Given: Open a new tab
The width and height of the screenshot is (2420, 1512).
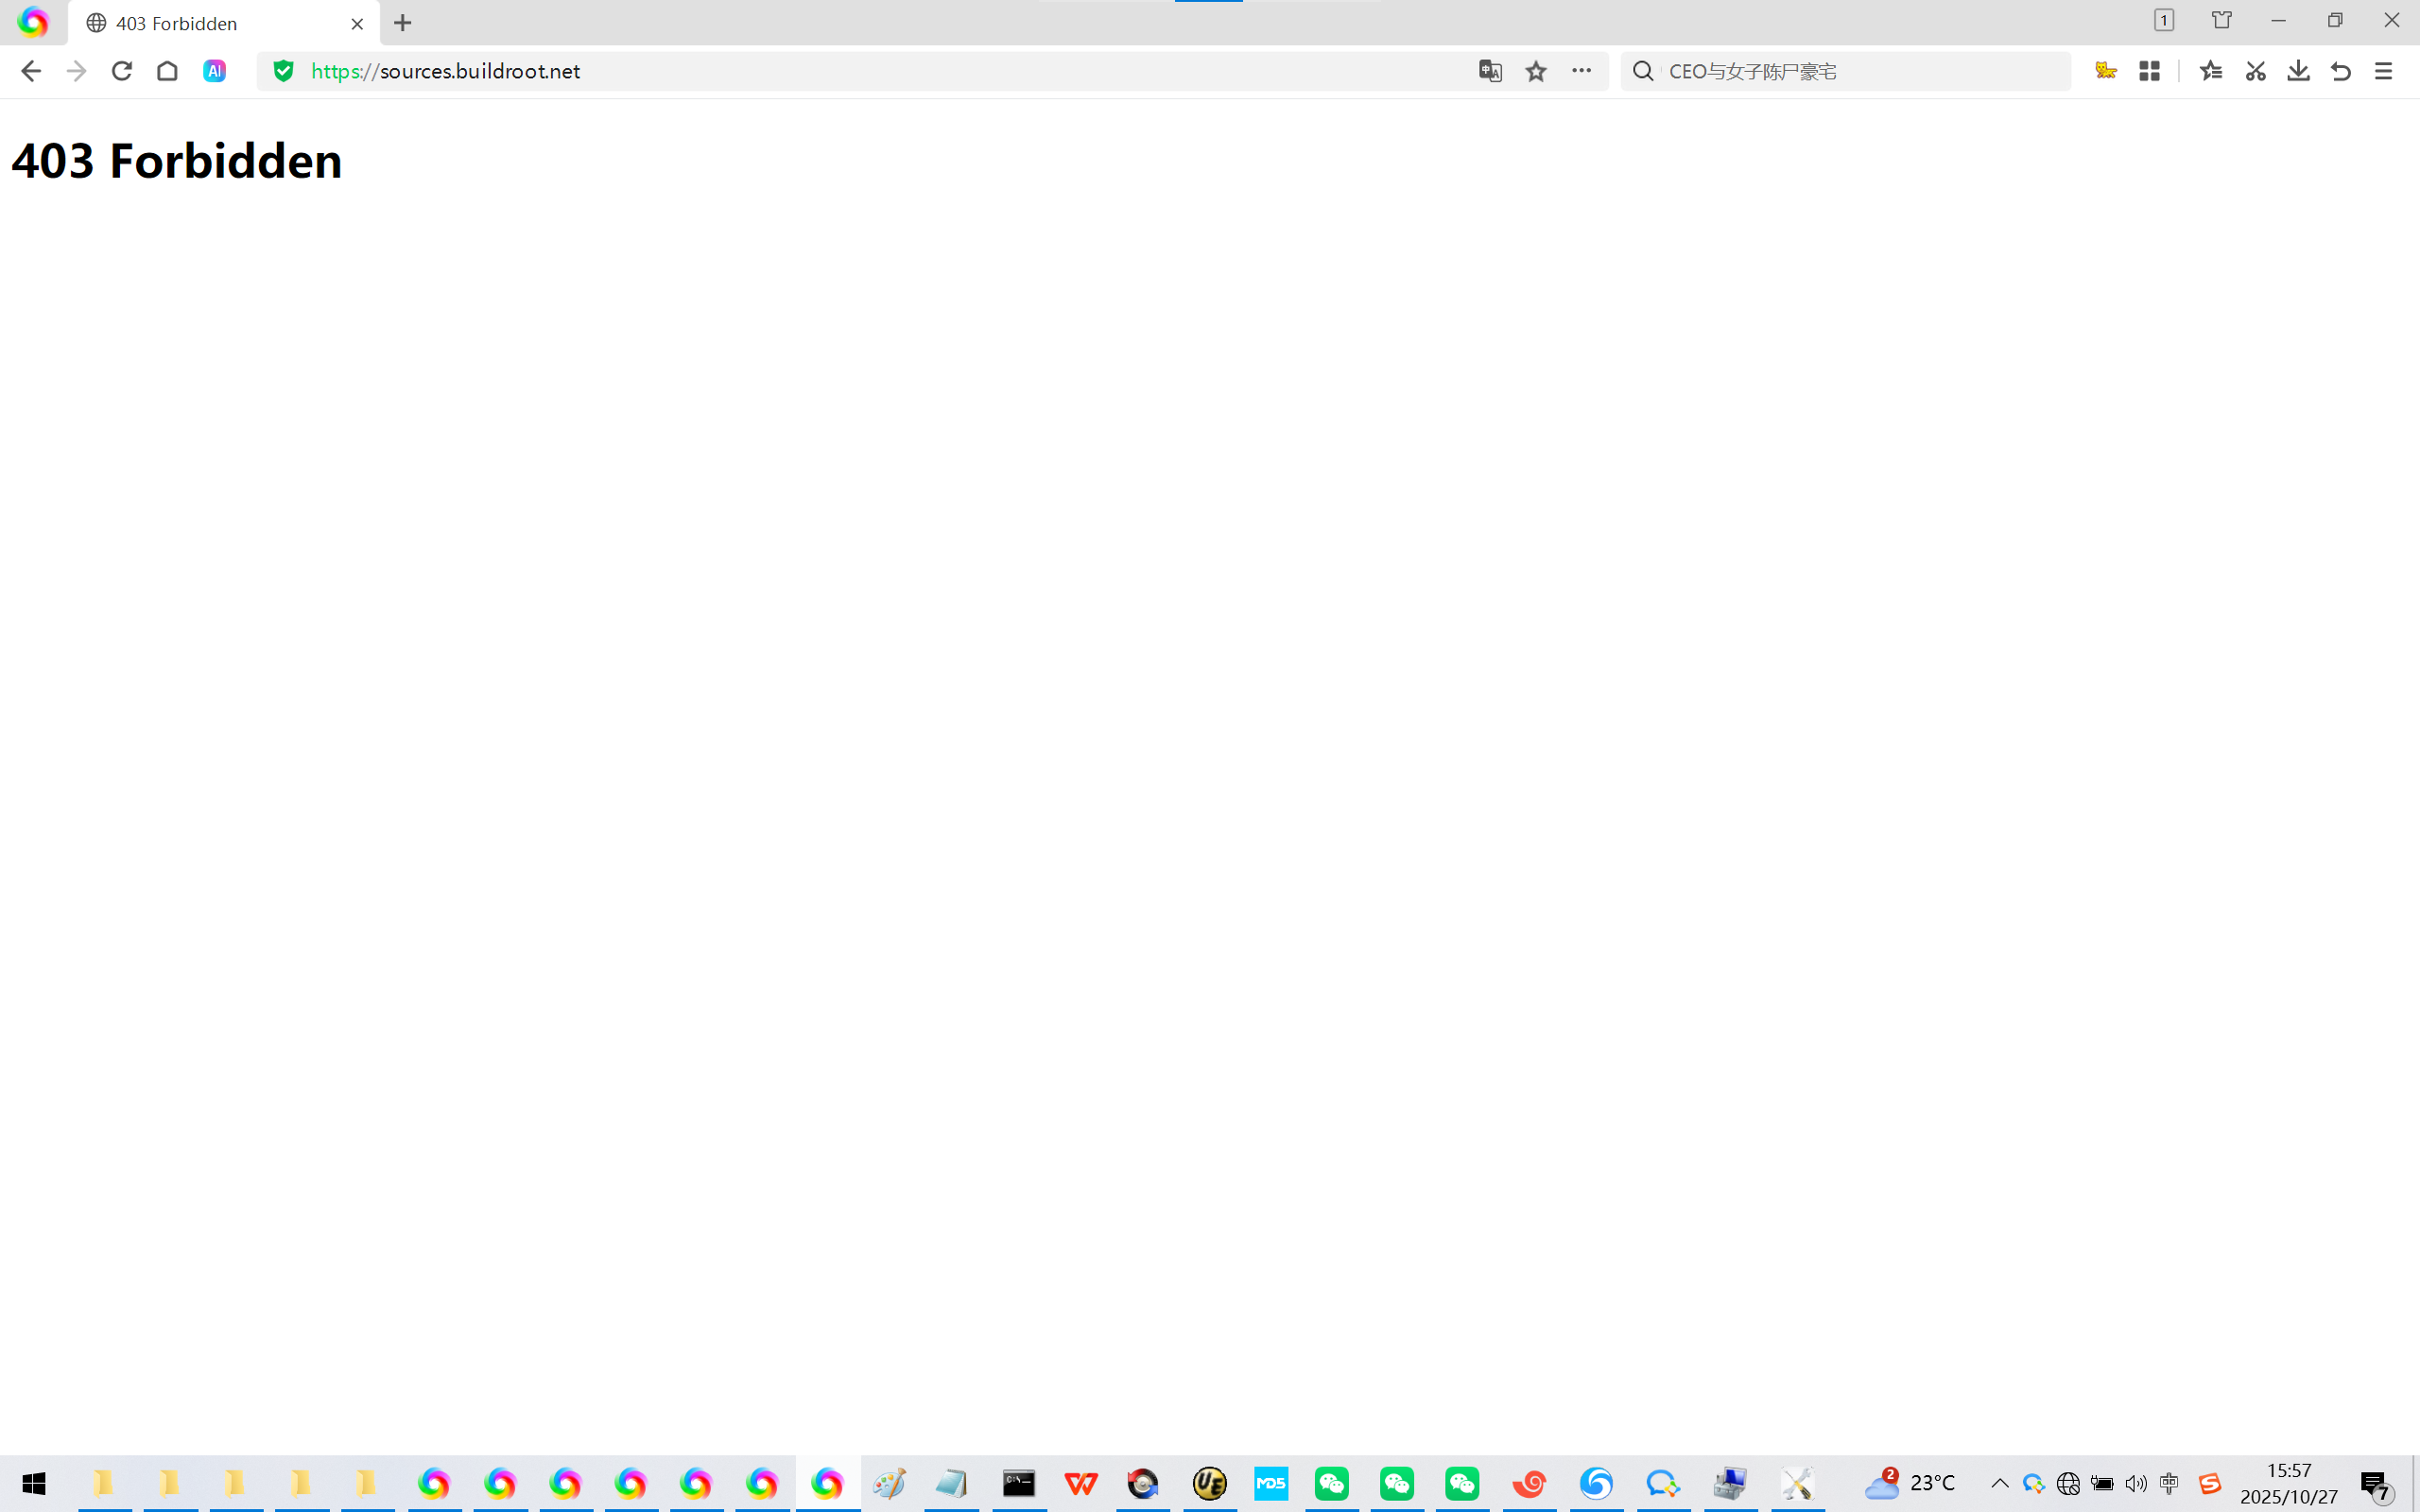Looking at the screenshot, I should [403, 23].
